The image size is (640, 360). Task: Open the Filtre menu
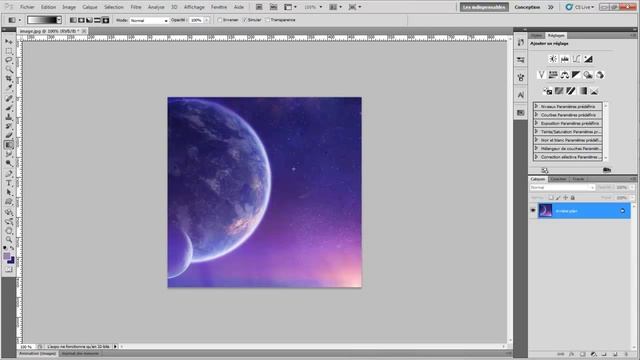click(136, 7)
